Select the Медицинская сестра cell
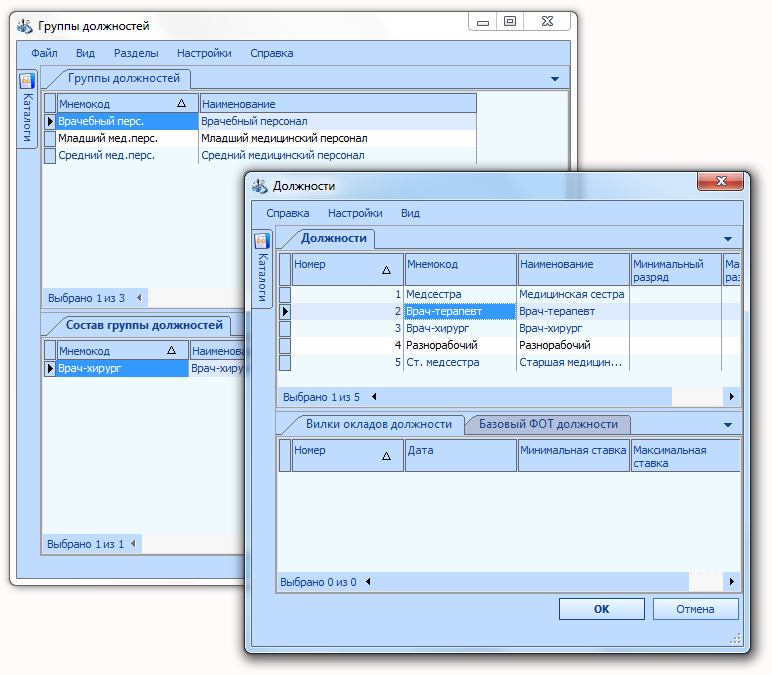This screenshot has height=675, width=772. pos(573,294)
